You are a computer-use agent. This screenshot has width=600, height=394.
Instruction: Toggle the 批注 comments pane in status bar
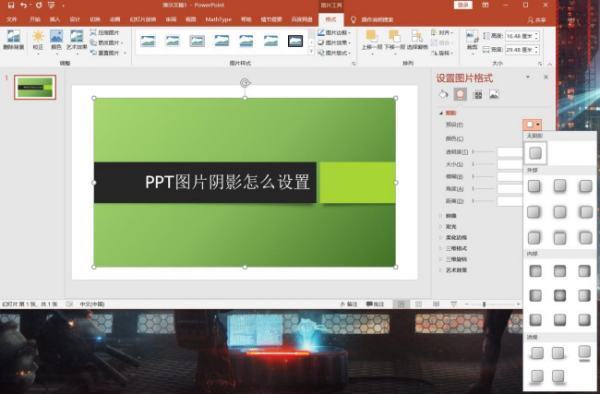pyautogui.click(x=375, y=304)
